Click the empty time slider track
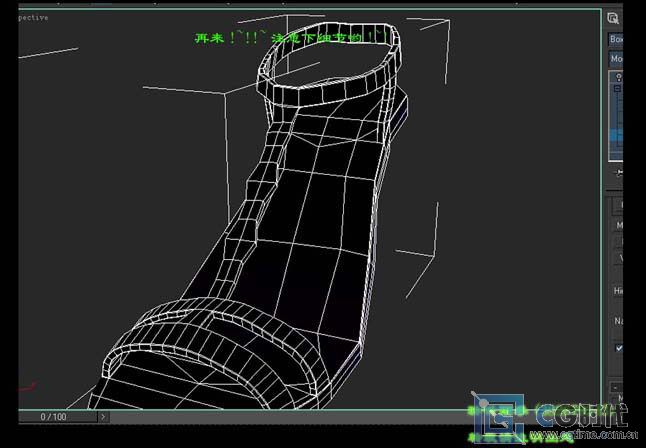646x448 pixels. coord(288,417)
